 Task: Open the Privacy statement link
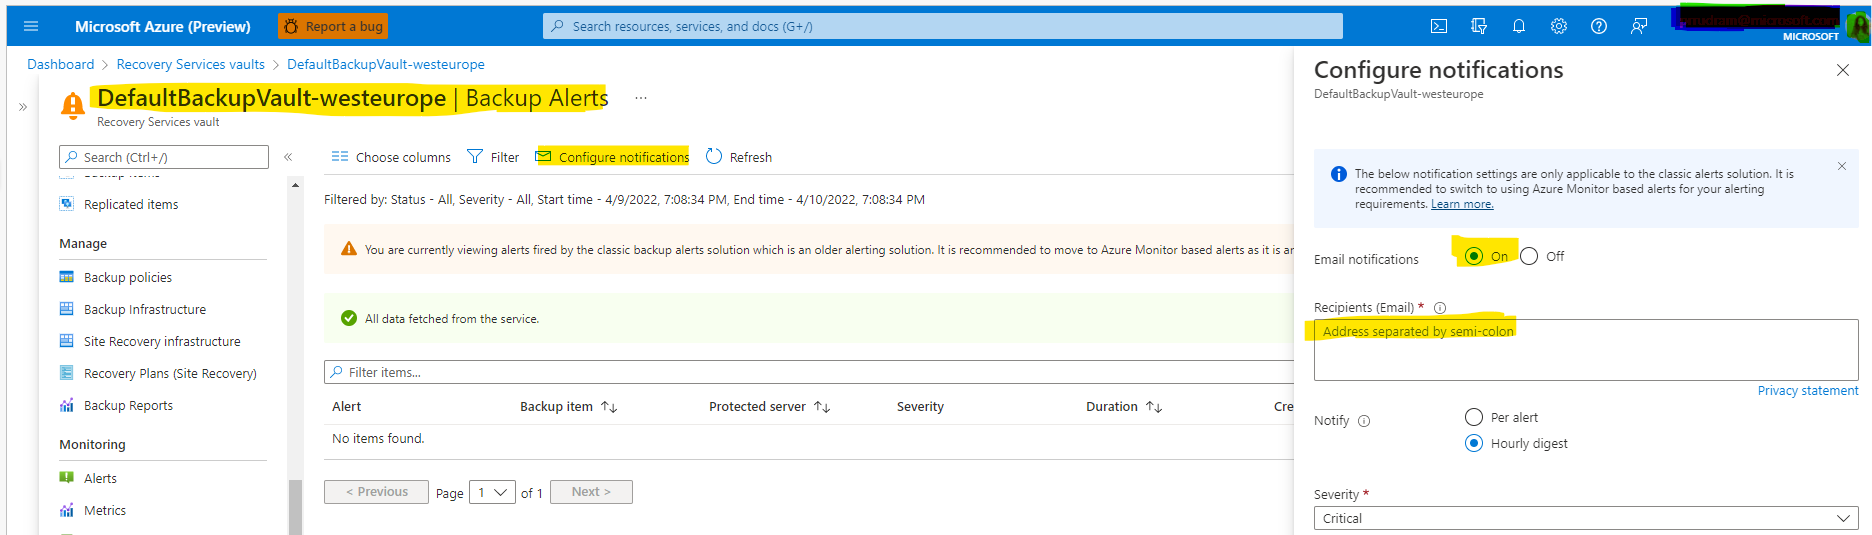pyautogui.click(x=1808, y=391)
